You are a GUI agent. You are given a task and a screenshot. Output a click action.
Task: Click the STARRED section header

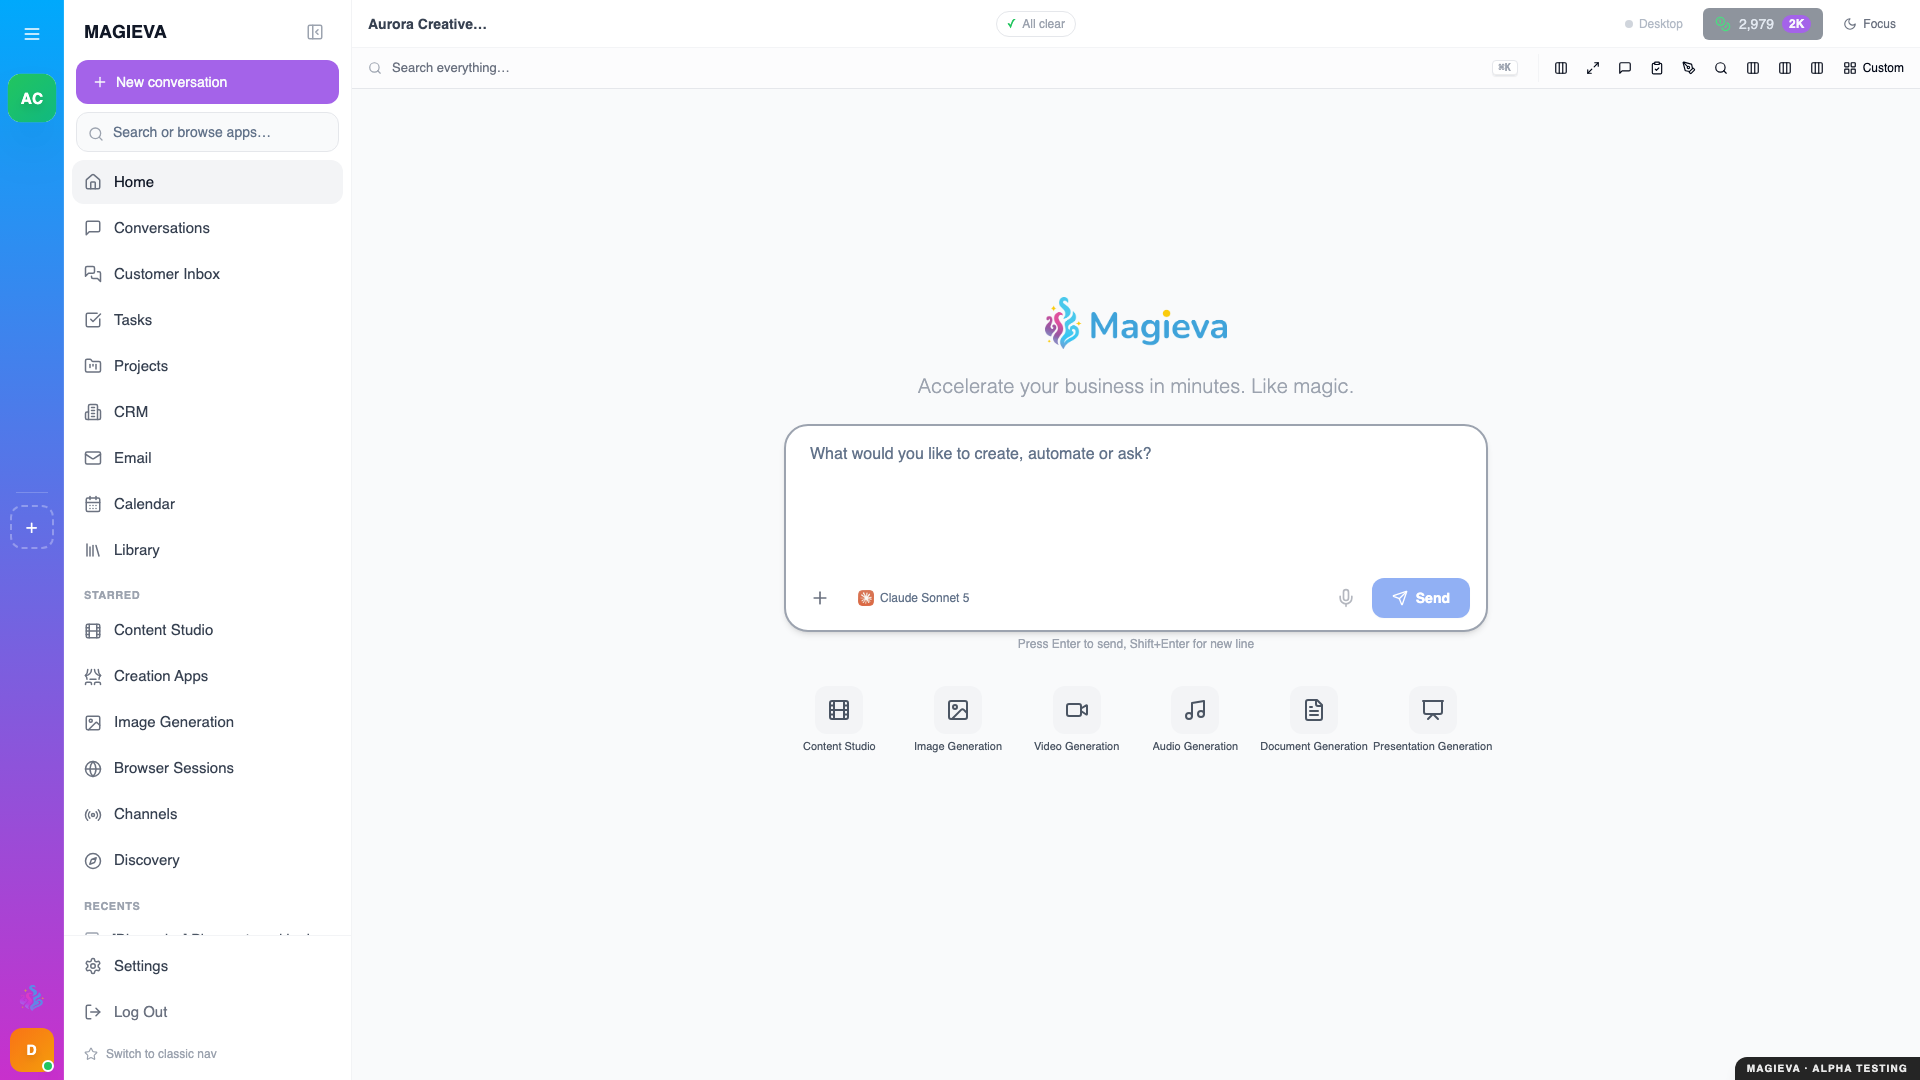[112, 595]
